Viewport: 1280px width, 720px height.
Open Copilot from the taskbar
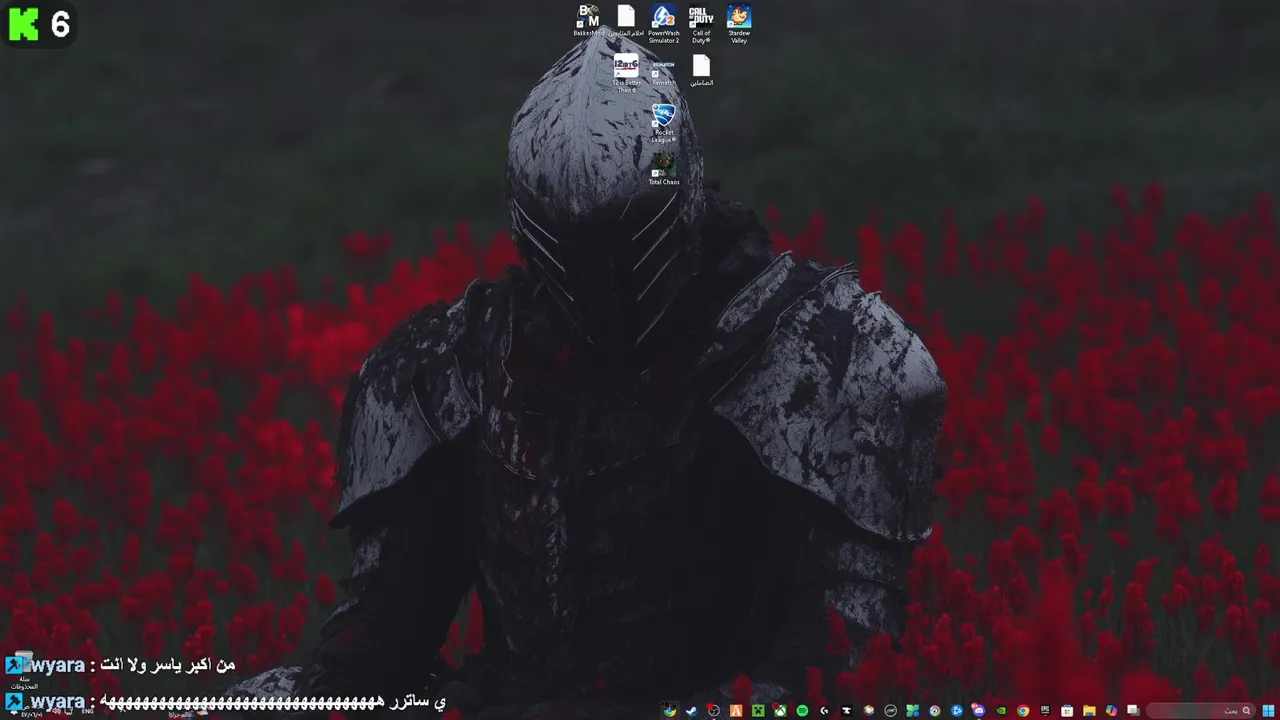click(1111, 711)
